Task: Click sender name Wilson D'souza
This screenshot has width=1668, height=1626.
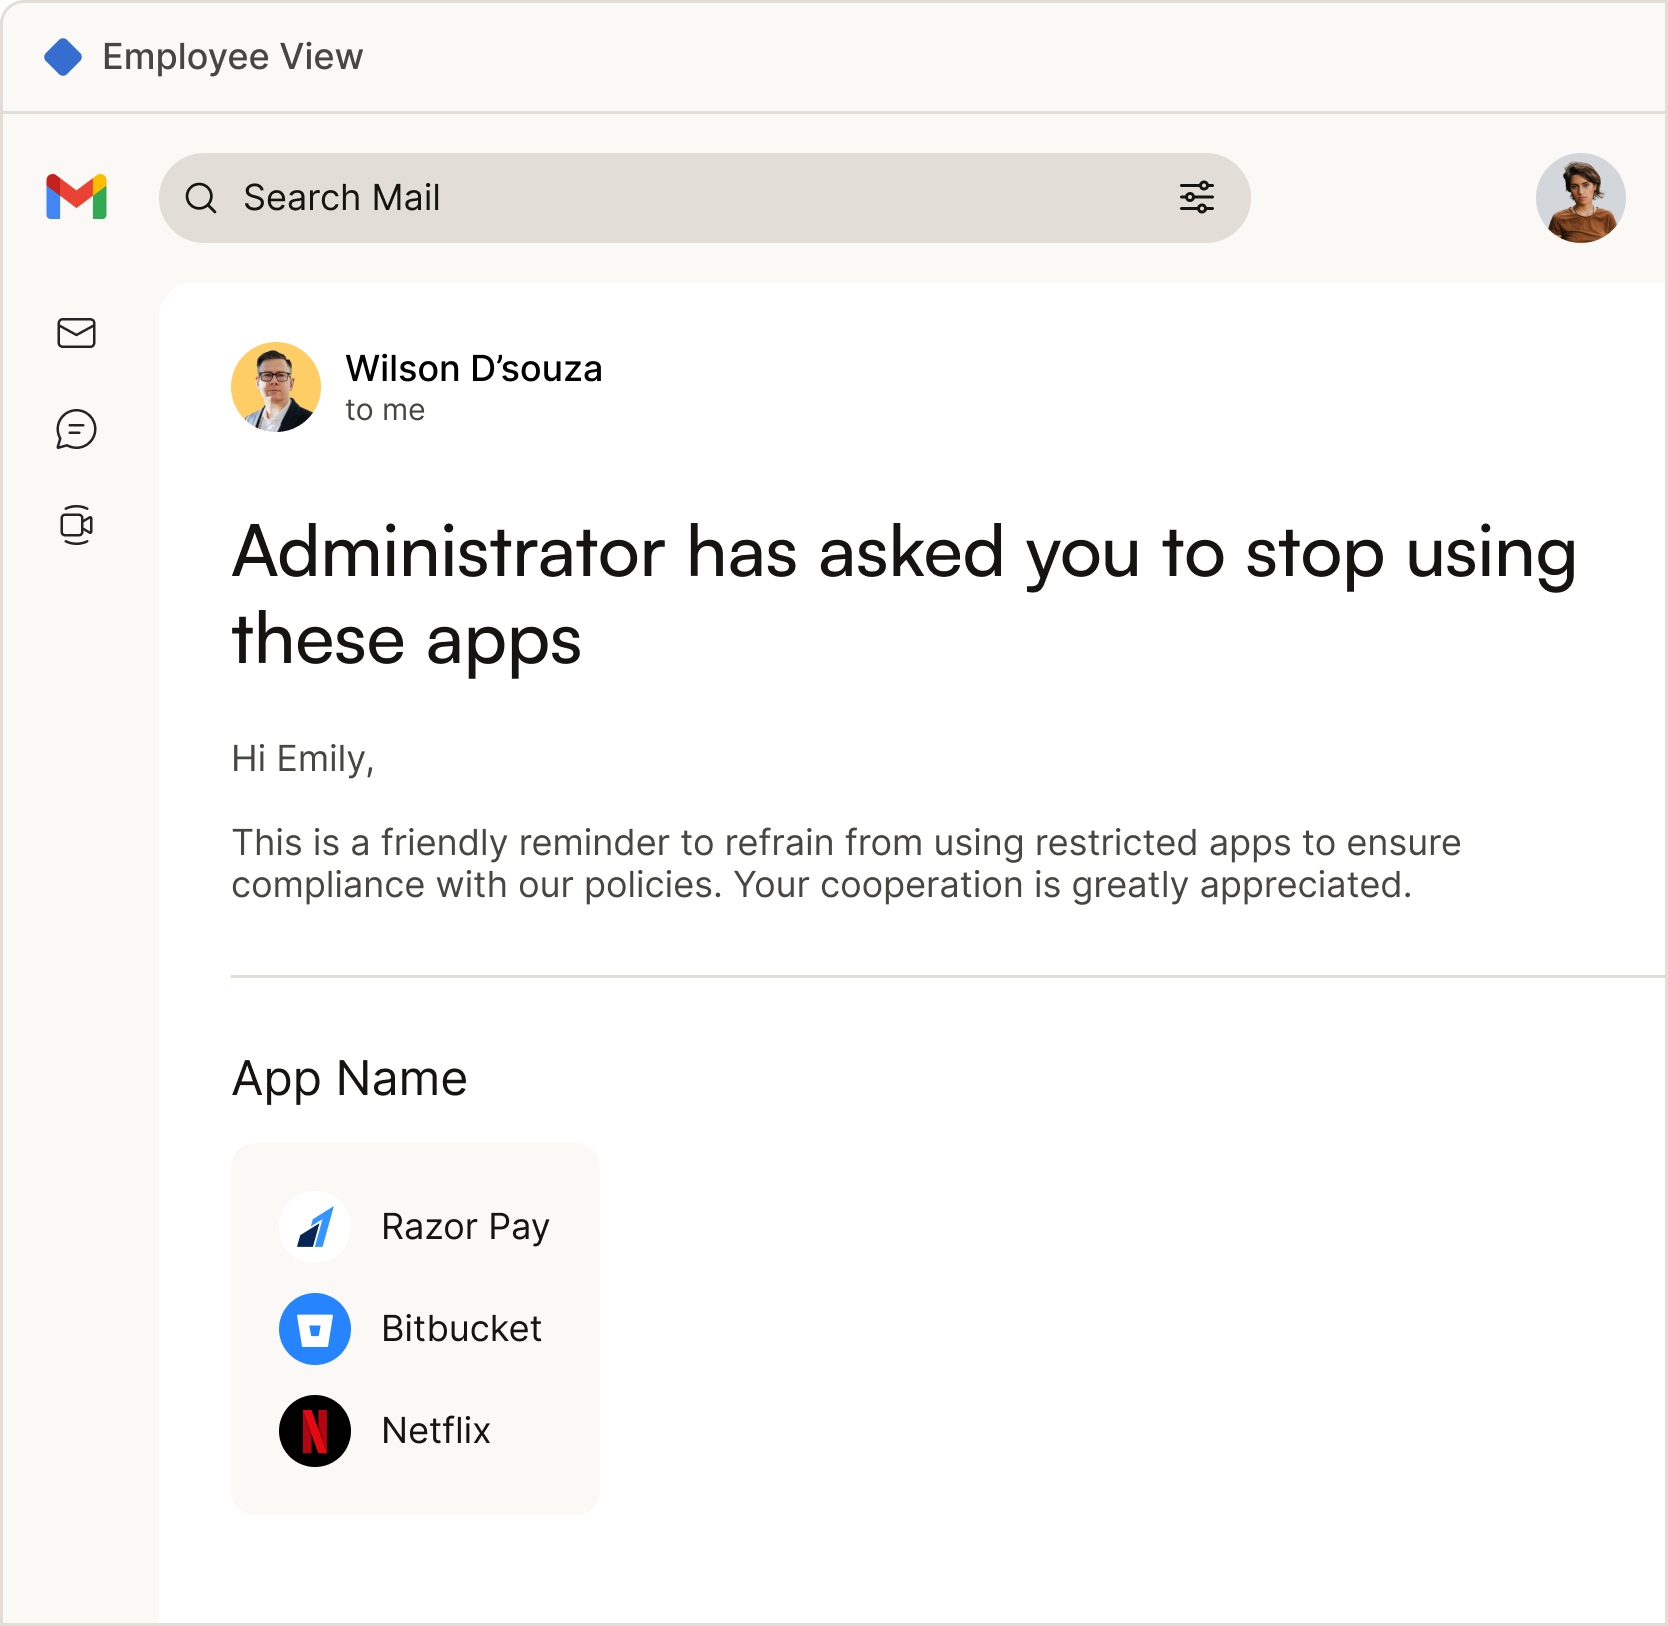Action: pyautogui.click(x=474, y=369)
